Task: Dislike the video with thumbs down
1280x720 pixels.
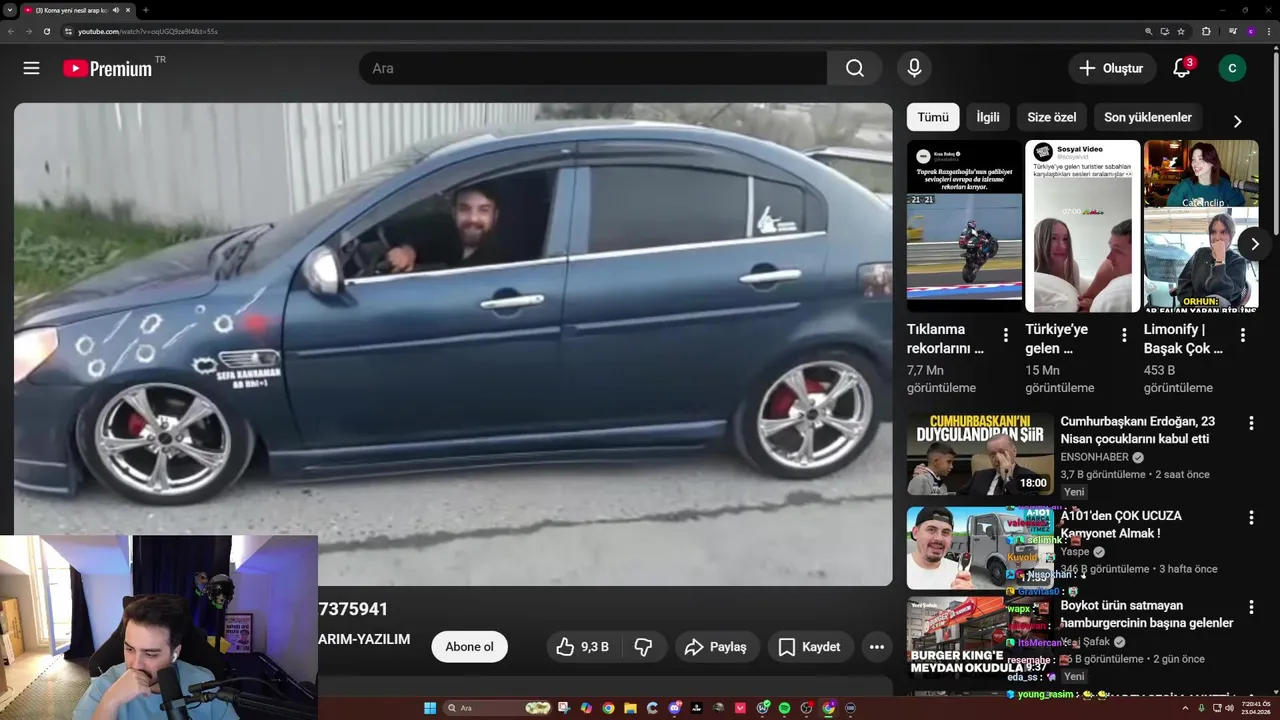Action: (643, 647)
